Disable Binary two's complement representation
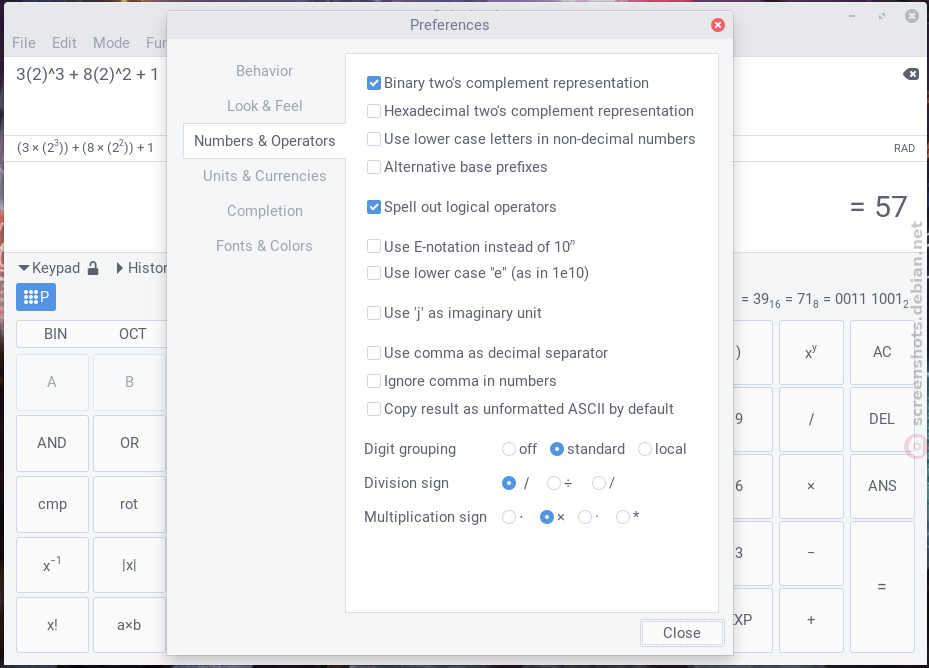The width and height of the screenshot is (929, 668). (373, 83)
